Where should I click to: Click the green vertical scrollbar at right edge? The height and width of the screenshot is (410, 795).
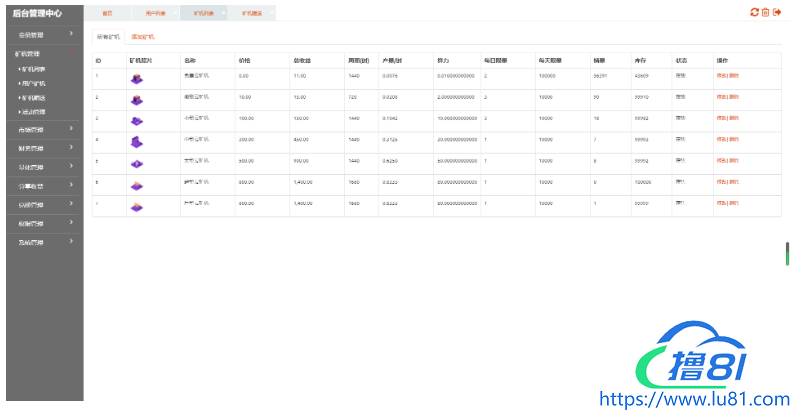point(787,253)
